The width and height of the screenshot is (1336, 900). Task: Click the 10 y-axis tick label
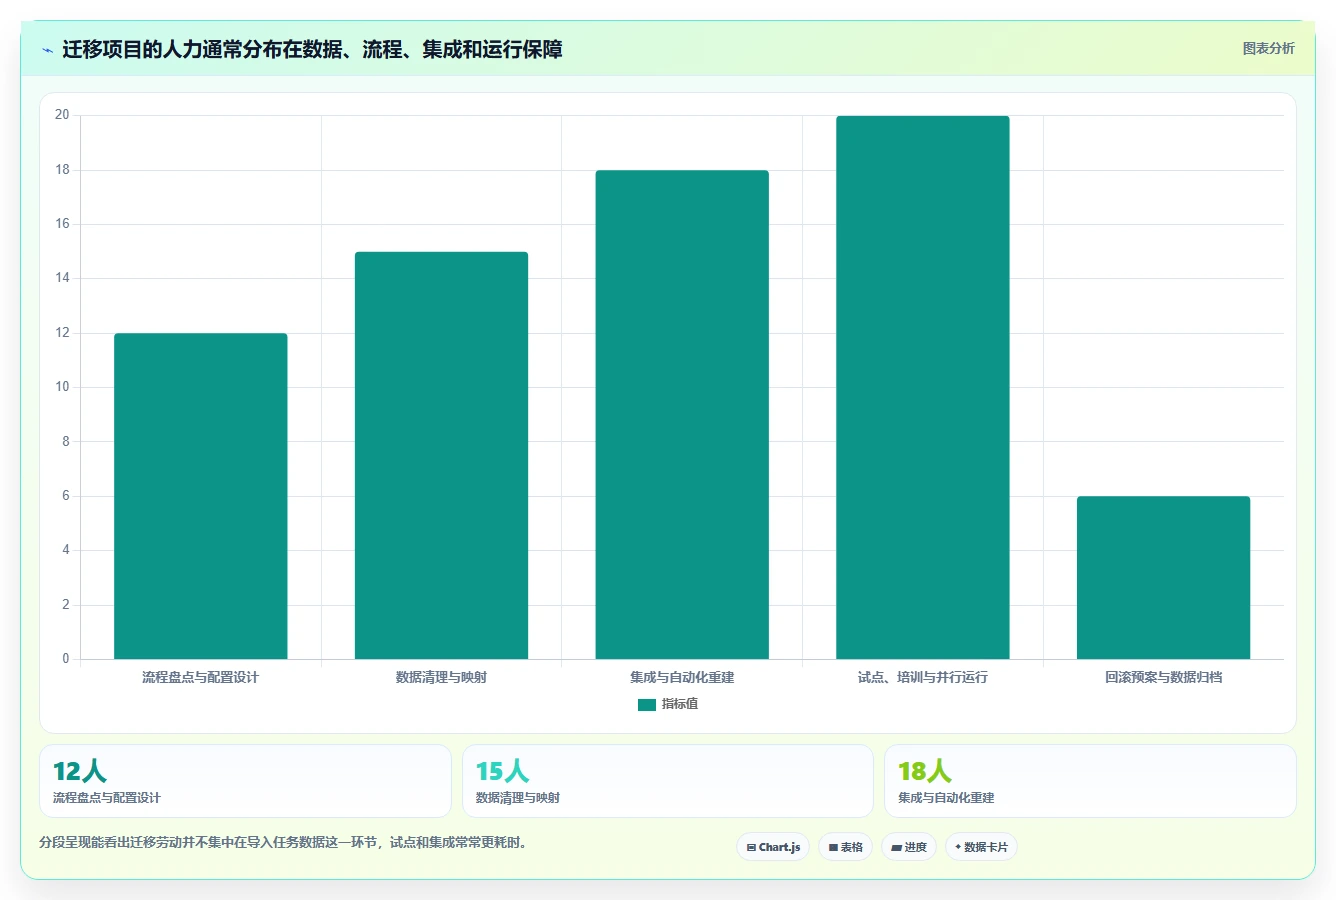(x=62, y=387)
